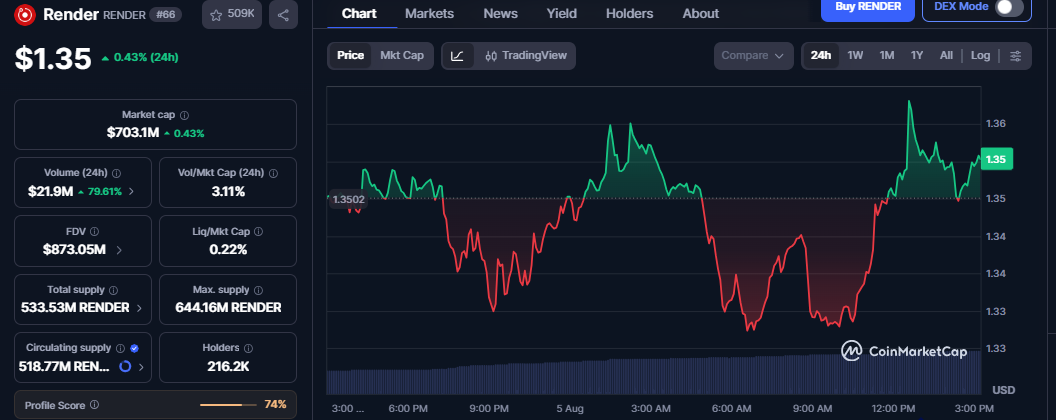Open the Markets tab
Screen dimensions: 1056x420
(430, 13)
